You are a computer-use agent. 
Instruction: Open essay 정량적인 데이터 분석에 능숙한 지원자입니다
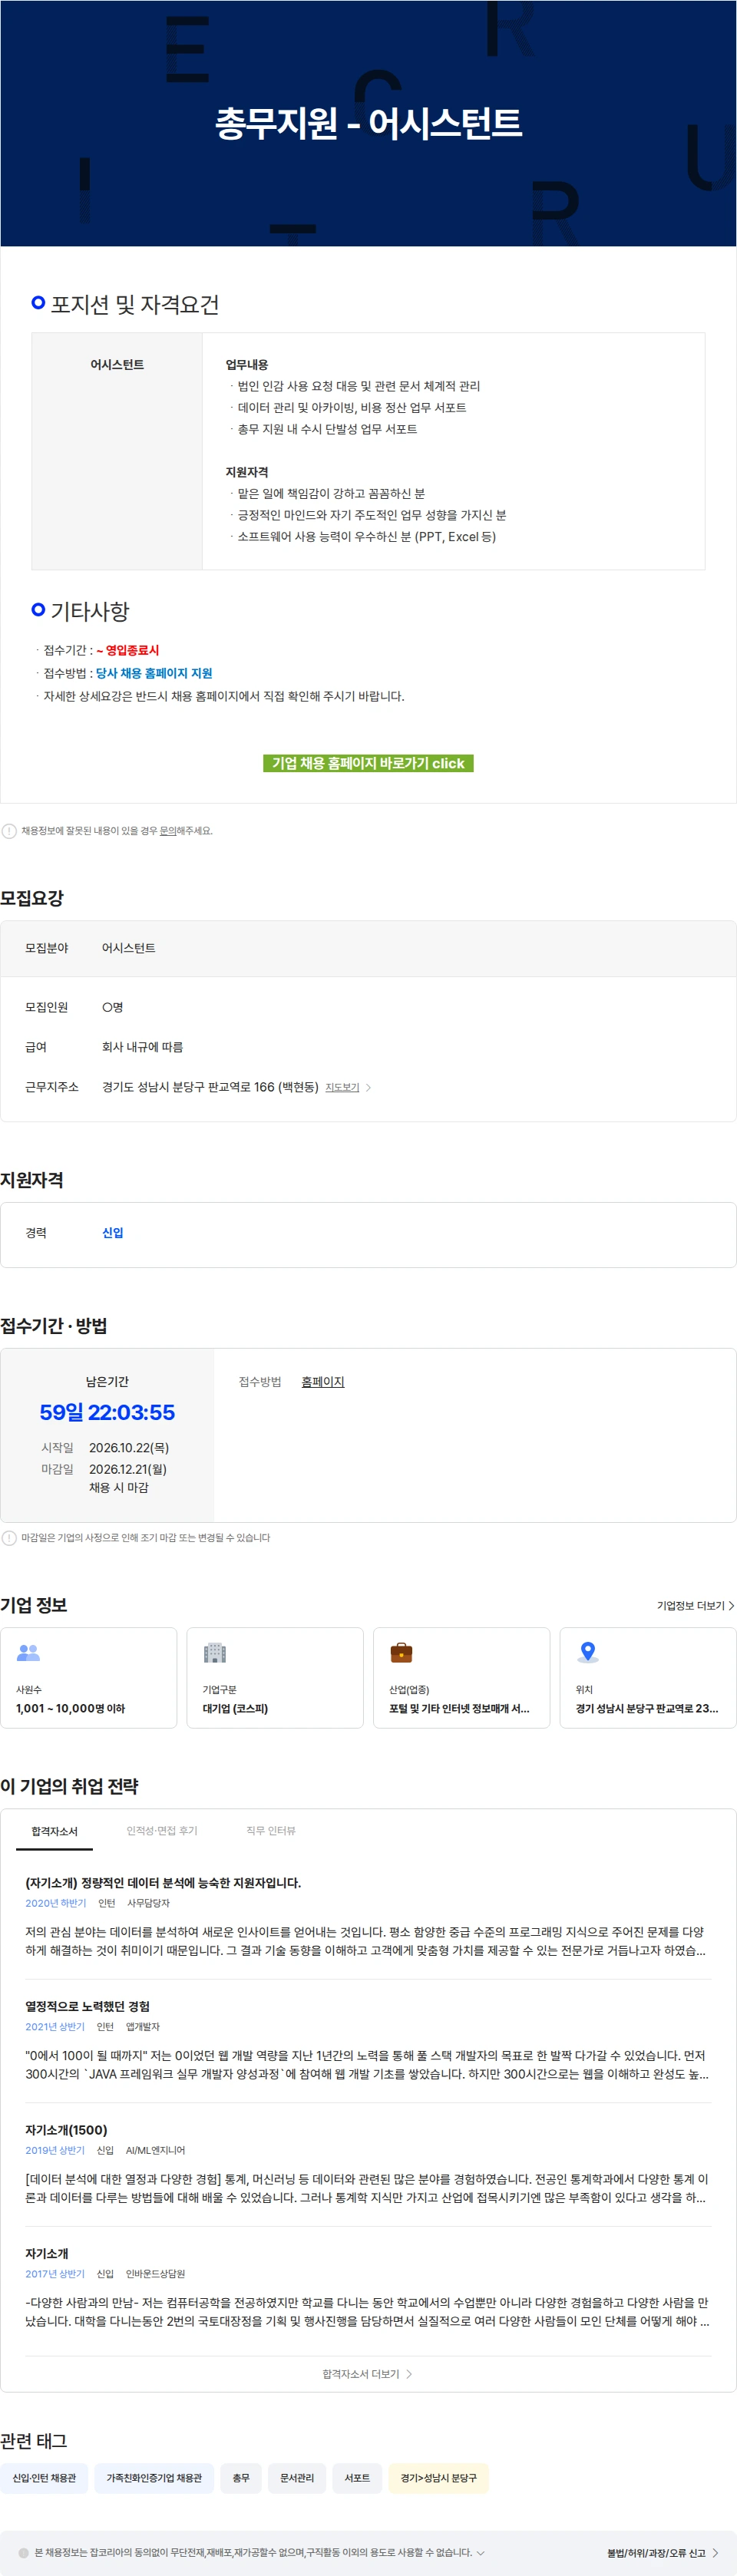pos(163,1882)
